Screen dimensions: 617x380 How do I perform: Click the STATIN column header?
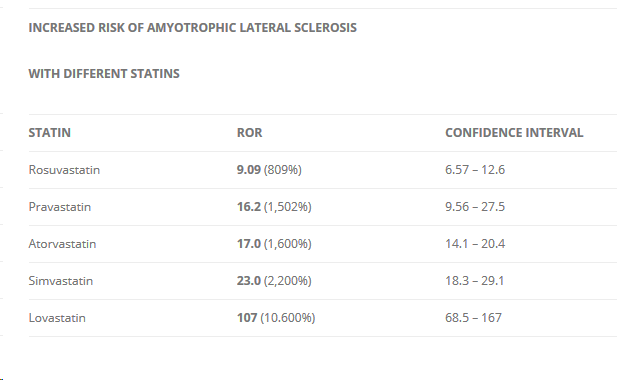coord(50,133)
